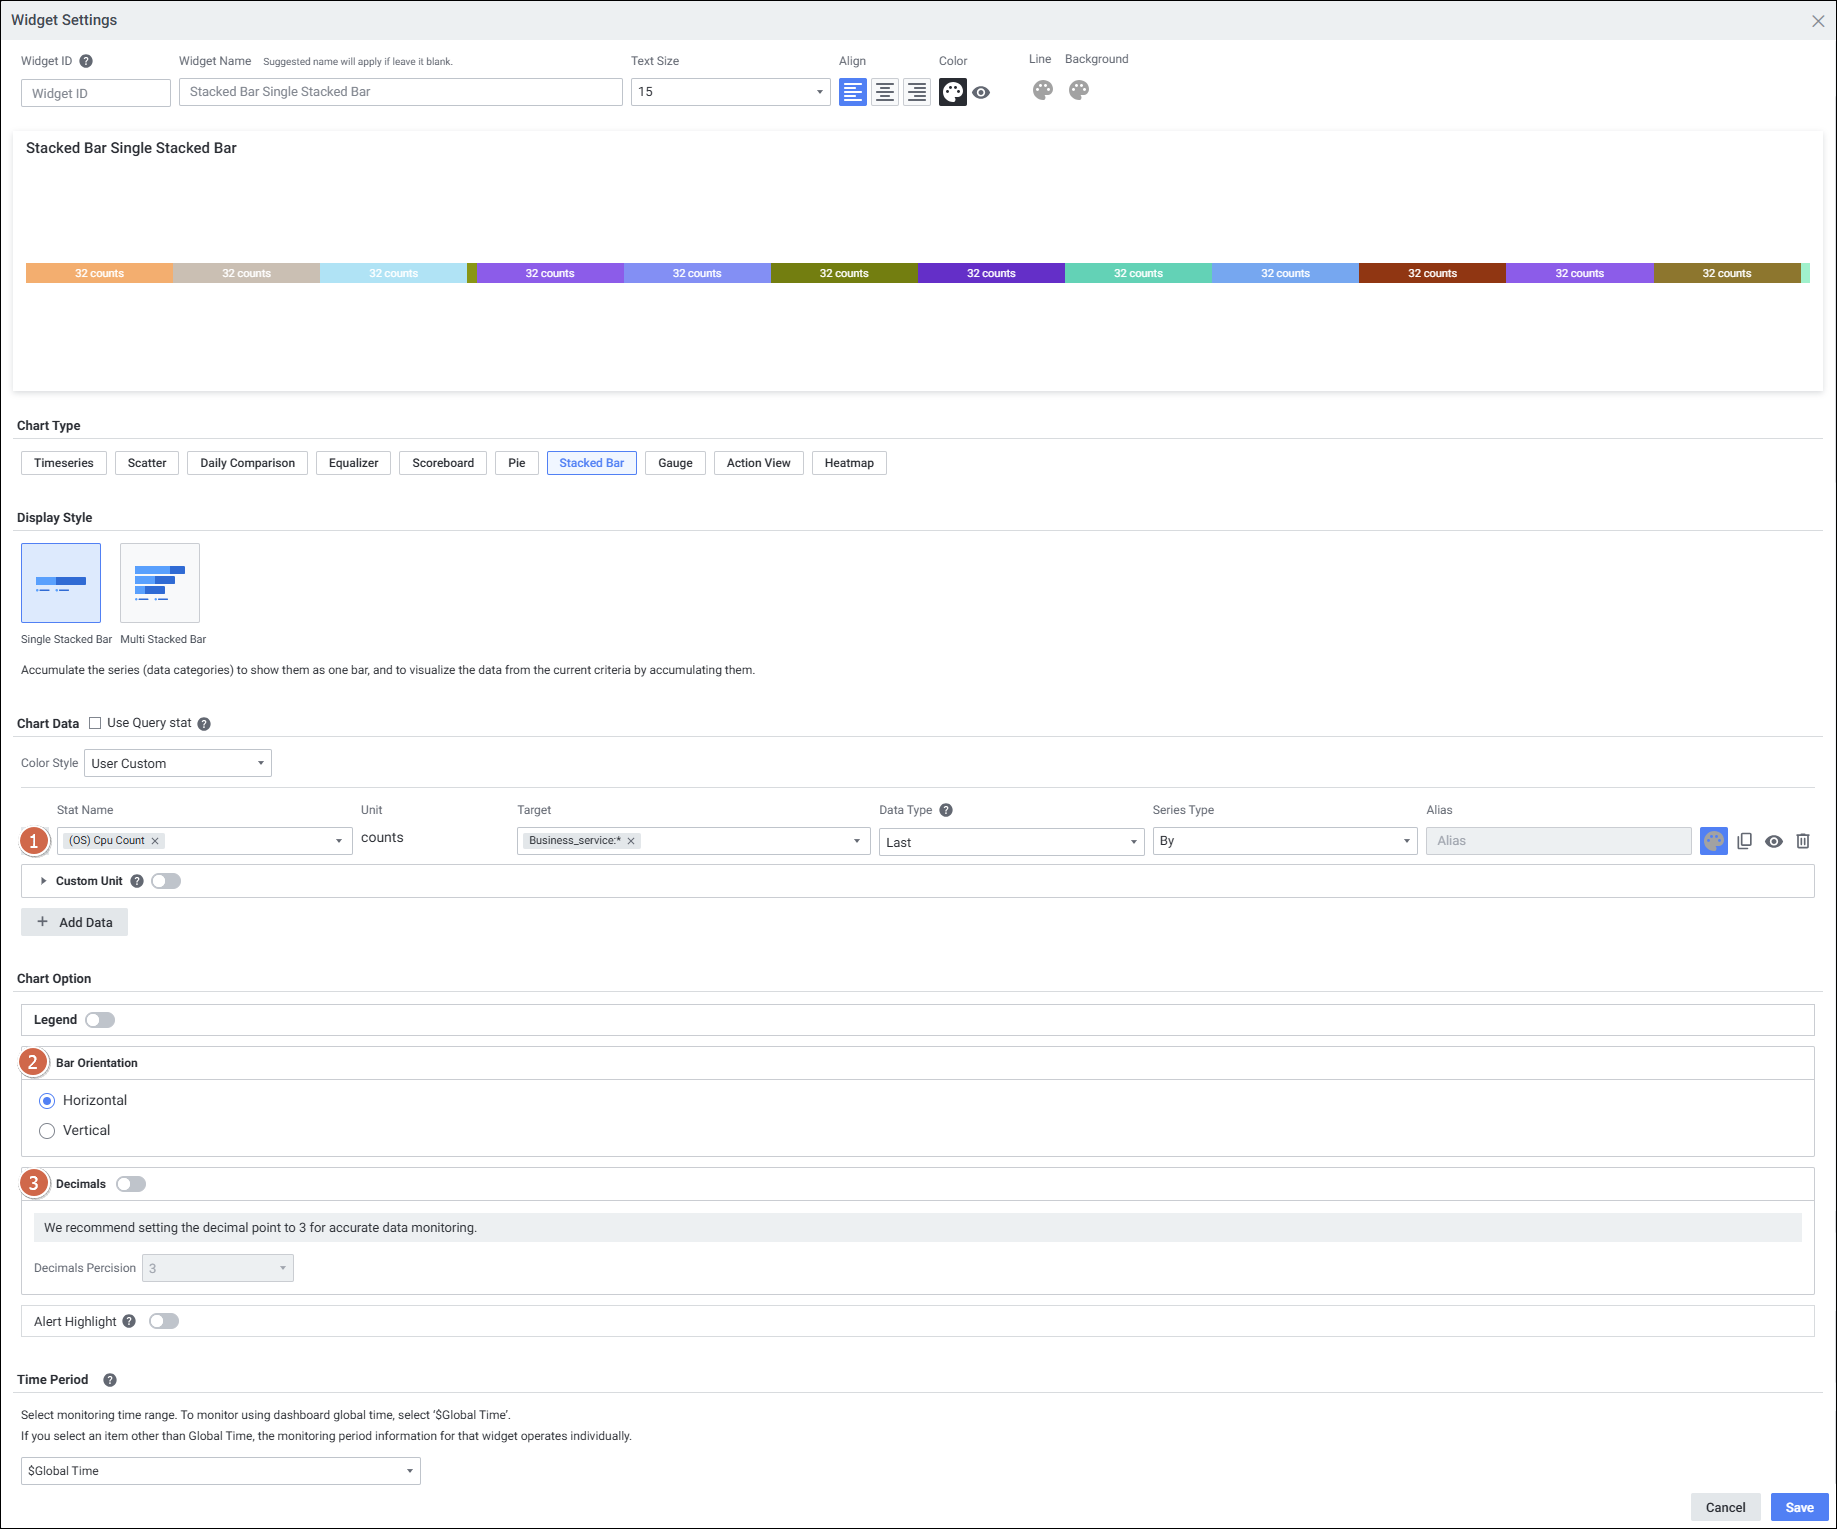The width and height of the screenshot is (1837, 1529).
Task: Switch chart type to Heatmap
Action: point(848,463)
